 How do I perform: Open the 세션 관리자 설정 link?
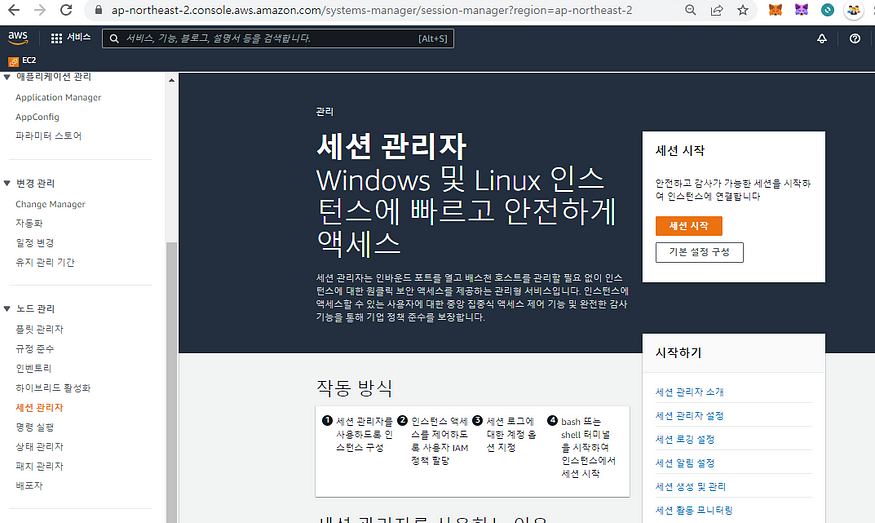pyautogui.click(x=690, y=416)
